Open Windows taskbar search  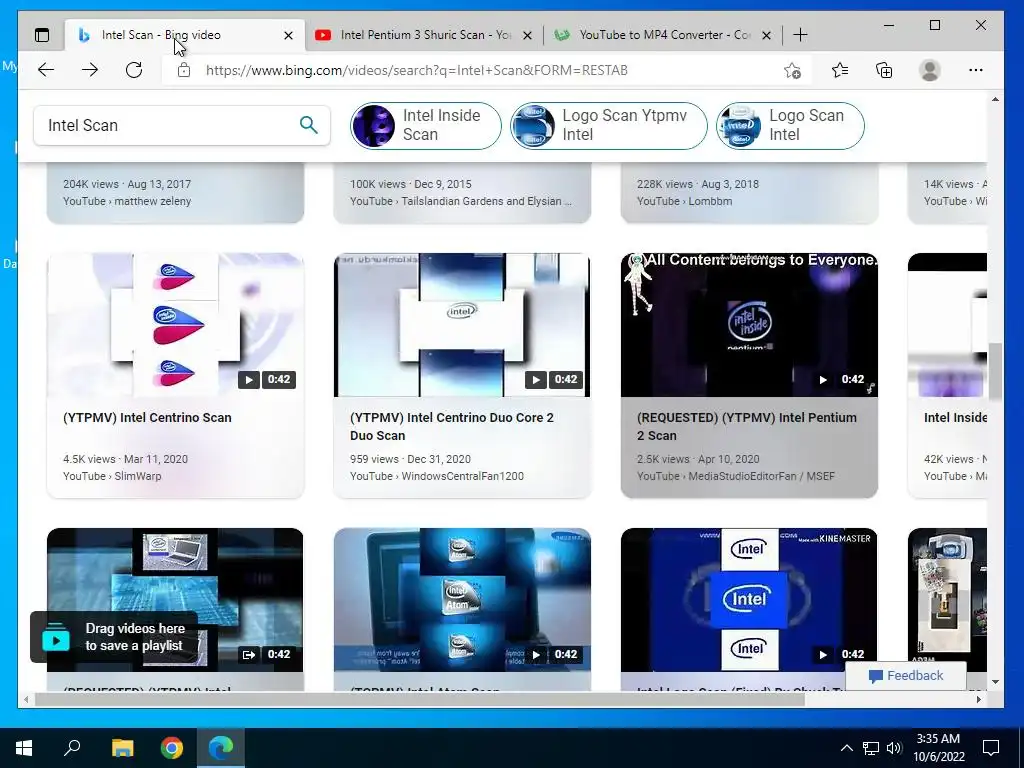click(72, 748)
